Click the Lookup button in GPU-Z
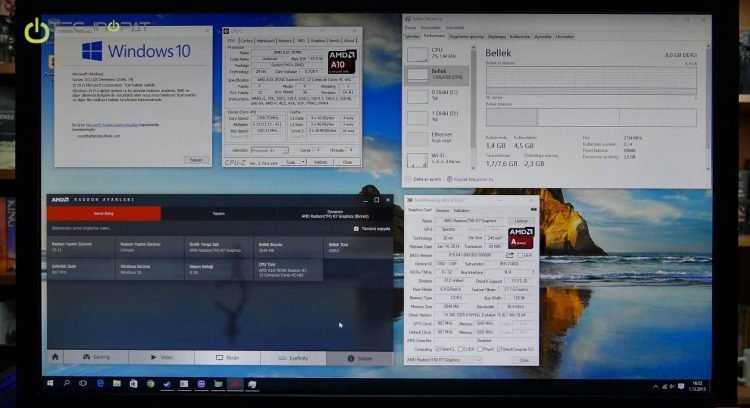The width and height of the screenshot is (750, 408). coord(521,221)
